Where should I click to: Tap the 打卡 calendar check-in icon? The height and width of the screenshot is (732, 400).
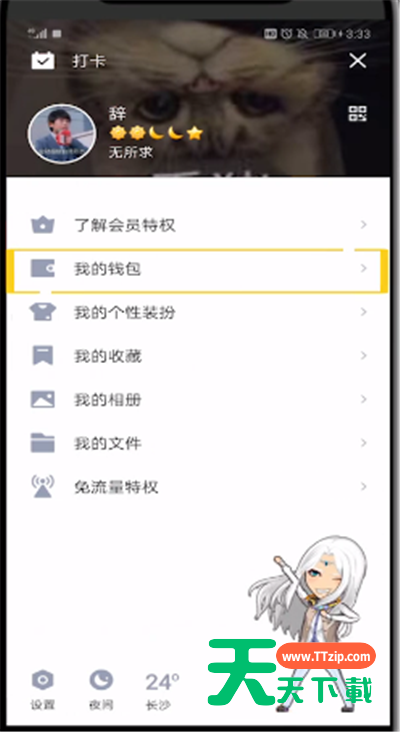click(x=43, y=61)
